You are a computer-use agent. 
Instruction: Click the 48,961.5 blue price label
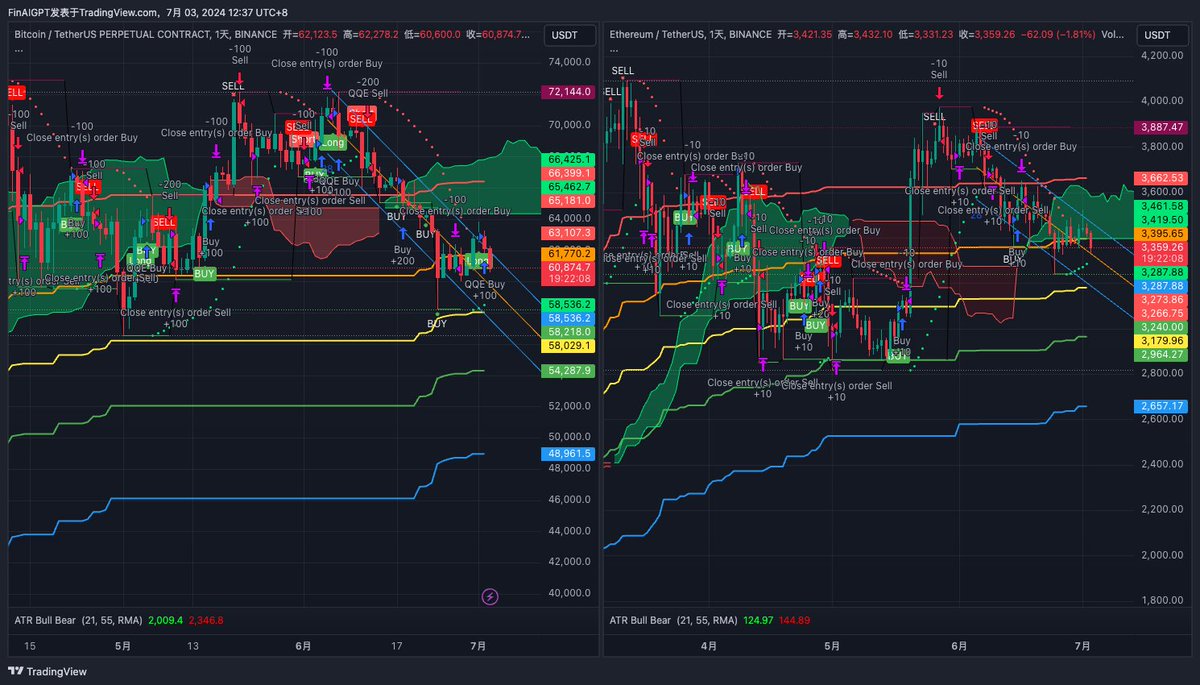click(x=568, y=453)
